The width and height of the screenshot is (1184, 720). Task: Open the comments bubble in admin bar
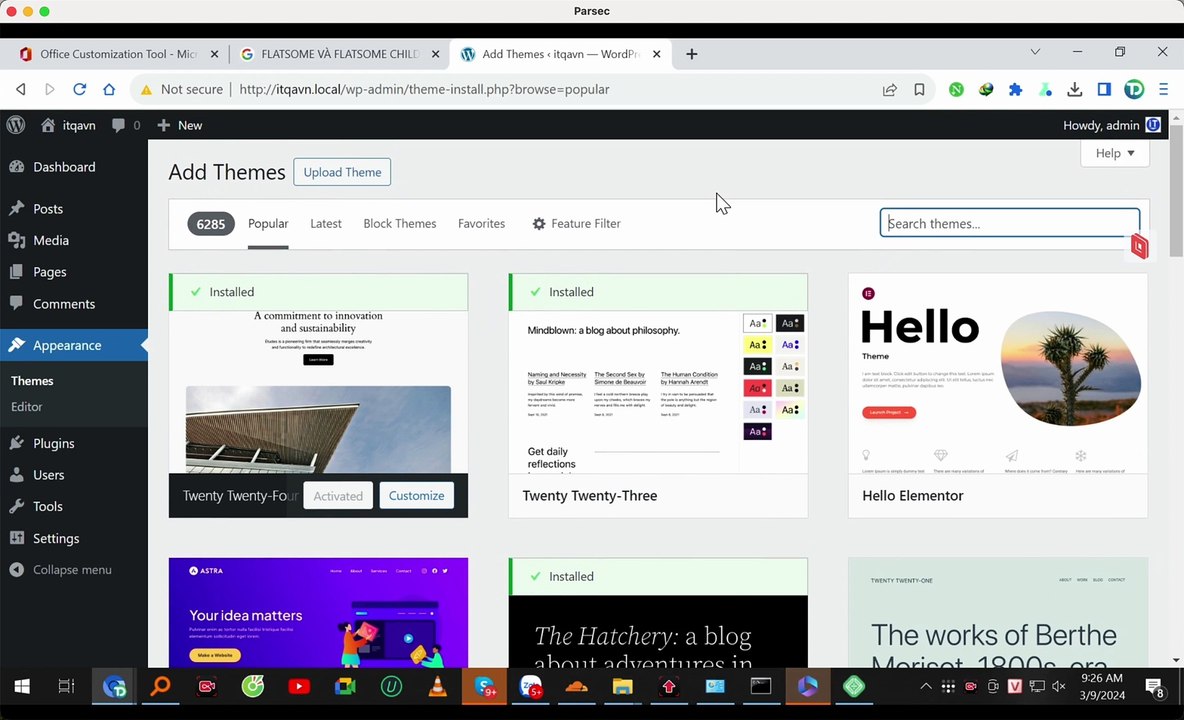[125, 125]
